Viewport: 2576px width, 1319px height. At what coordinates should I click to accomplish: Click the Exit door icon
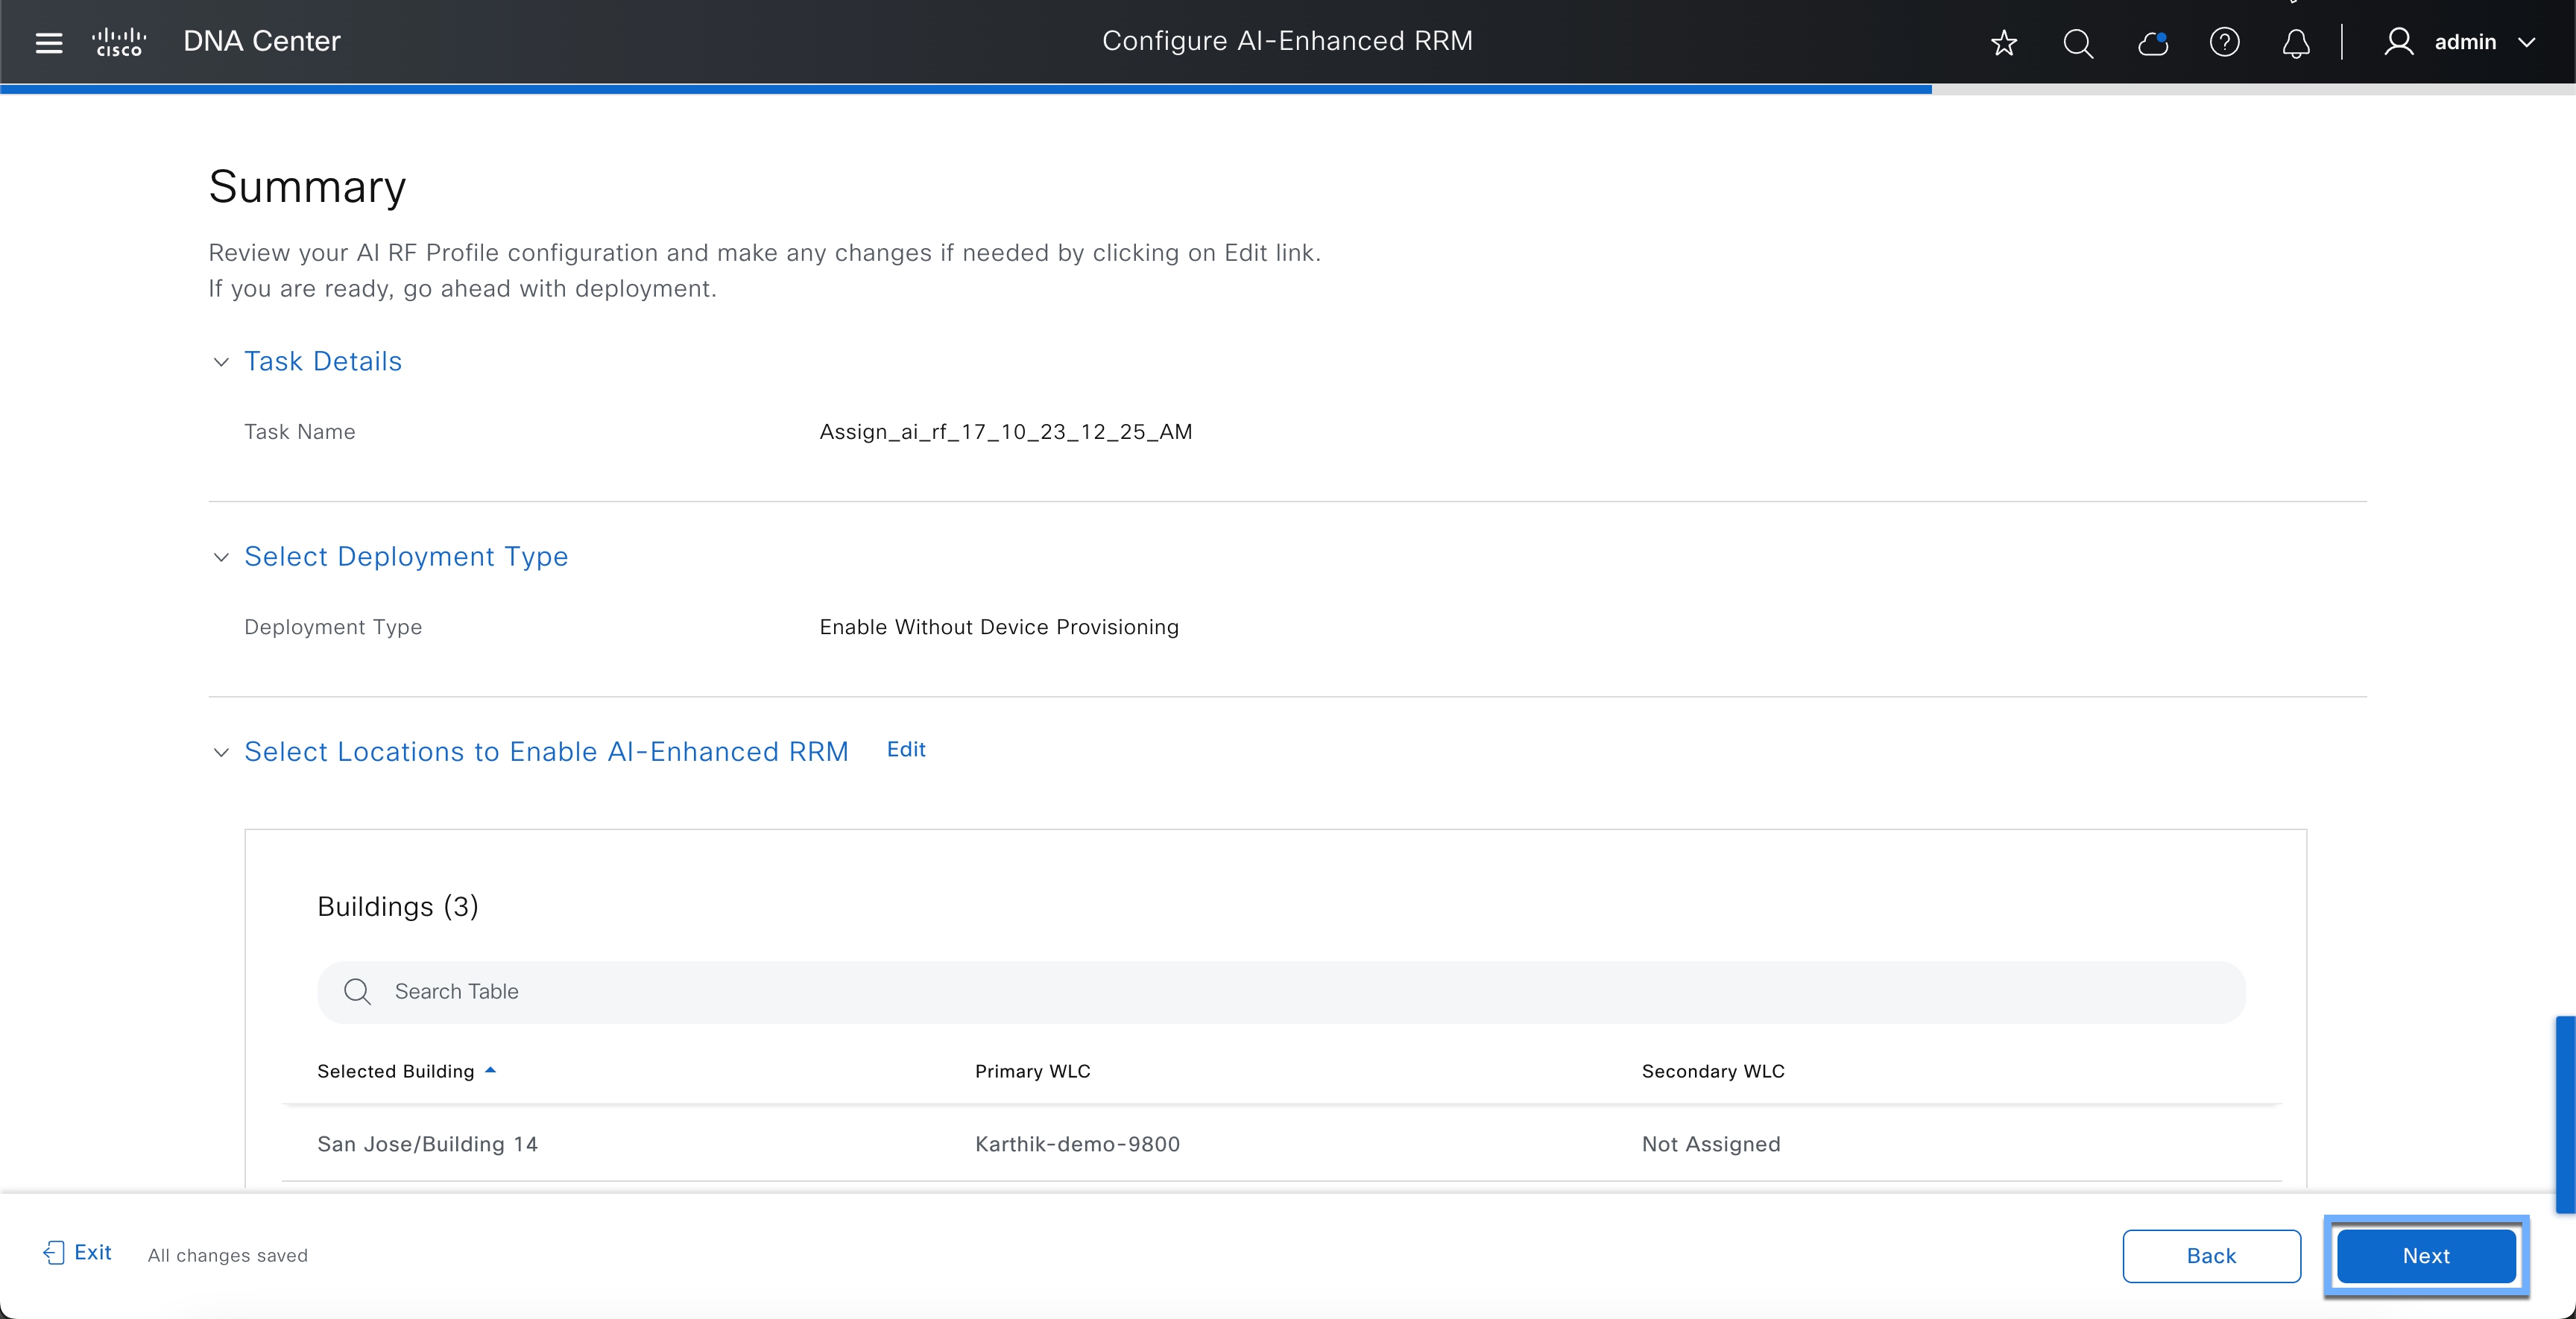[54, 1253]
